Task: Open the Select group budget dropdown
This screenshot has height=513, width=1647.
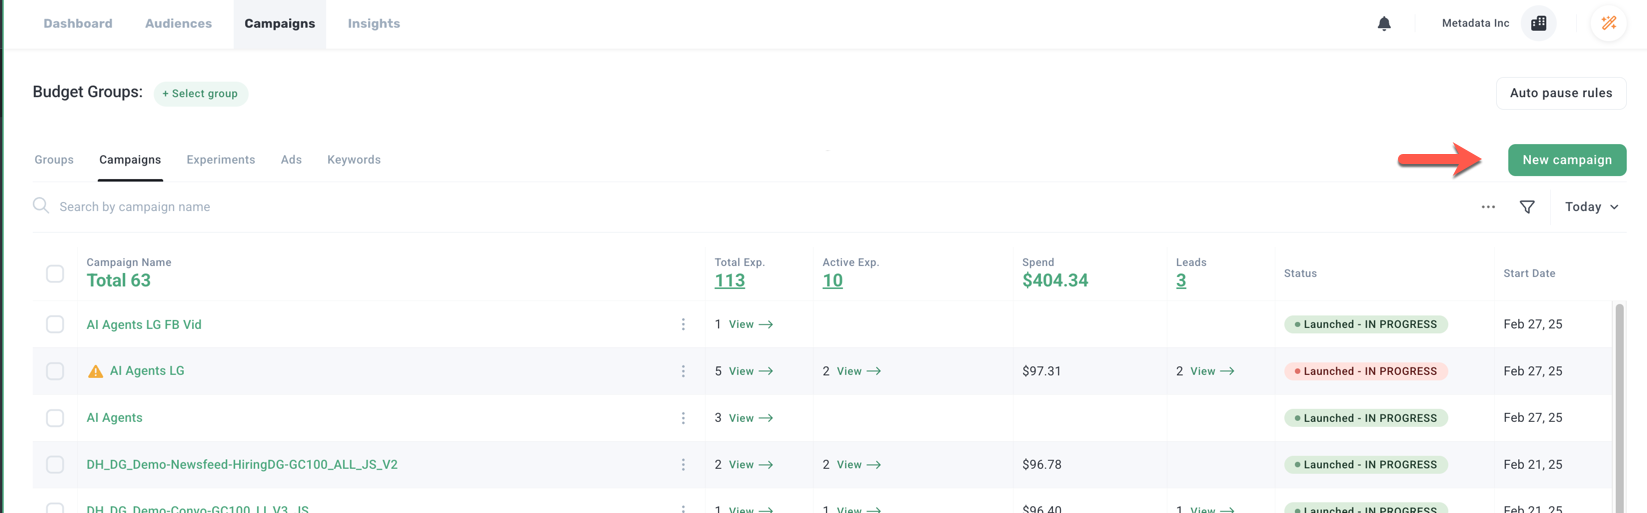Action: (200, 94)
